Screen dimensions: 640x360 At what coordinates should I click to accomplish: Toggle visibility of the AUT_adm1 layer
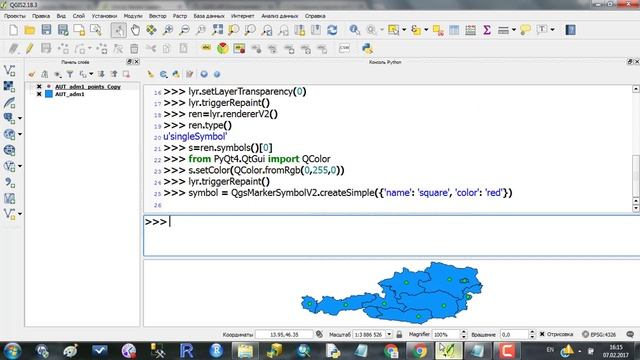[39, 94]
